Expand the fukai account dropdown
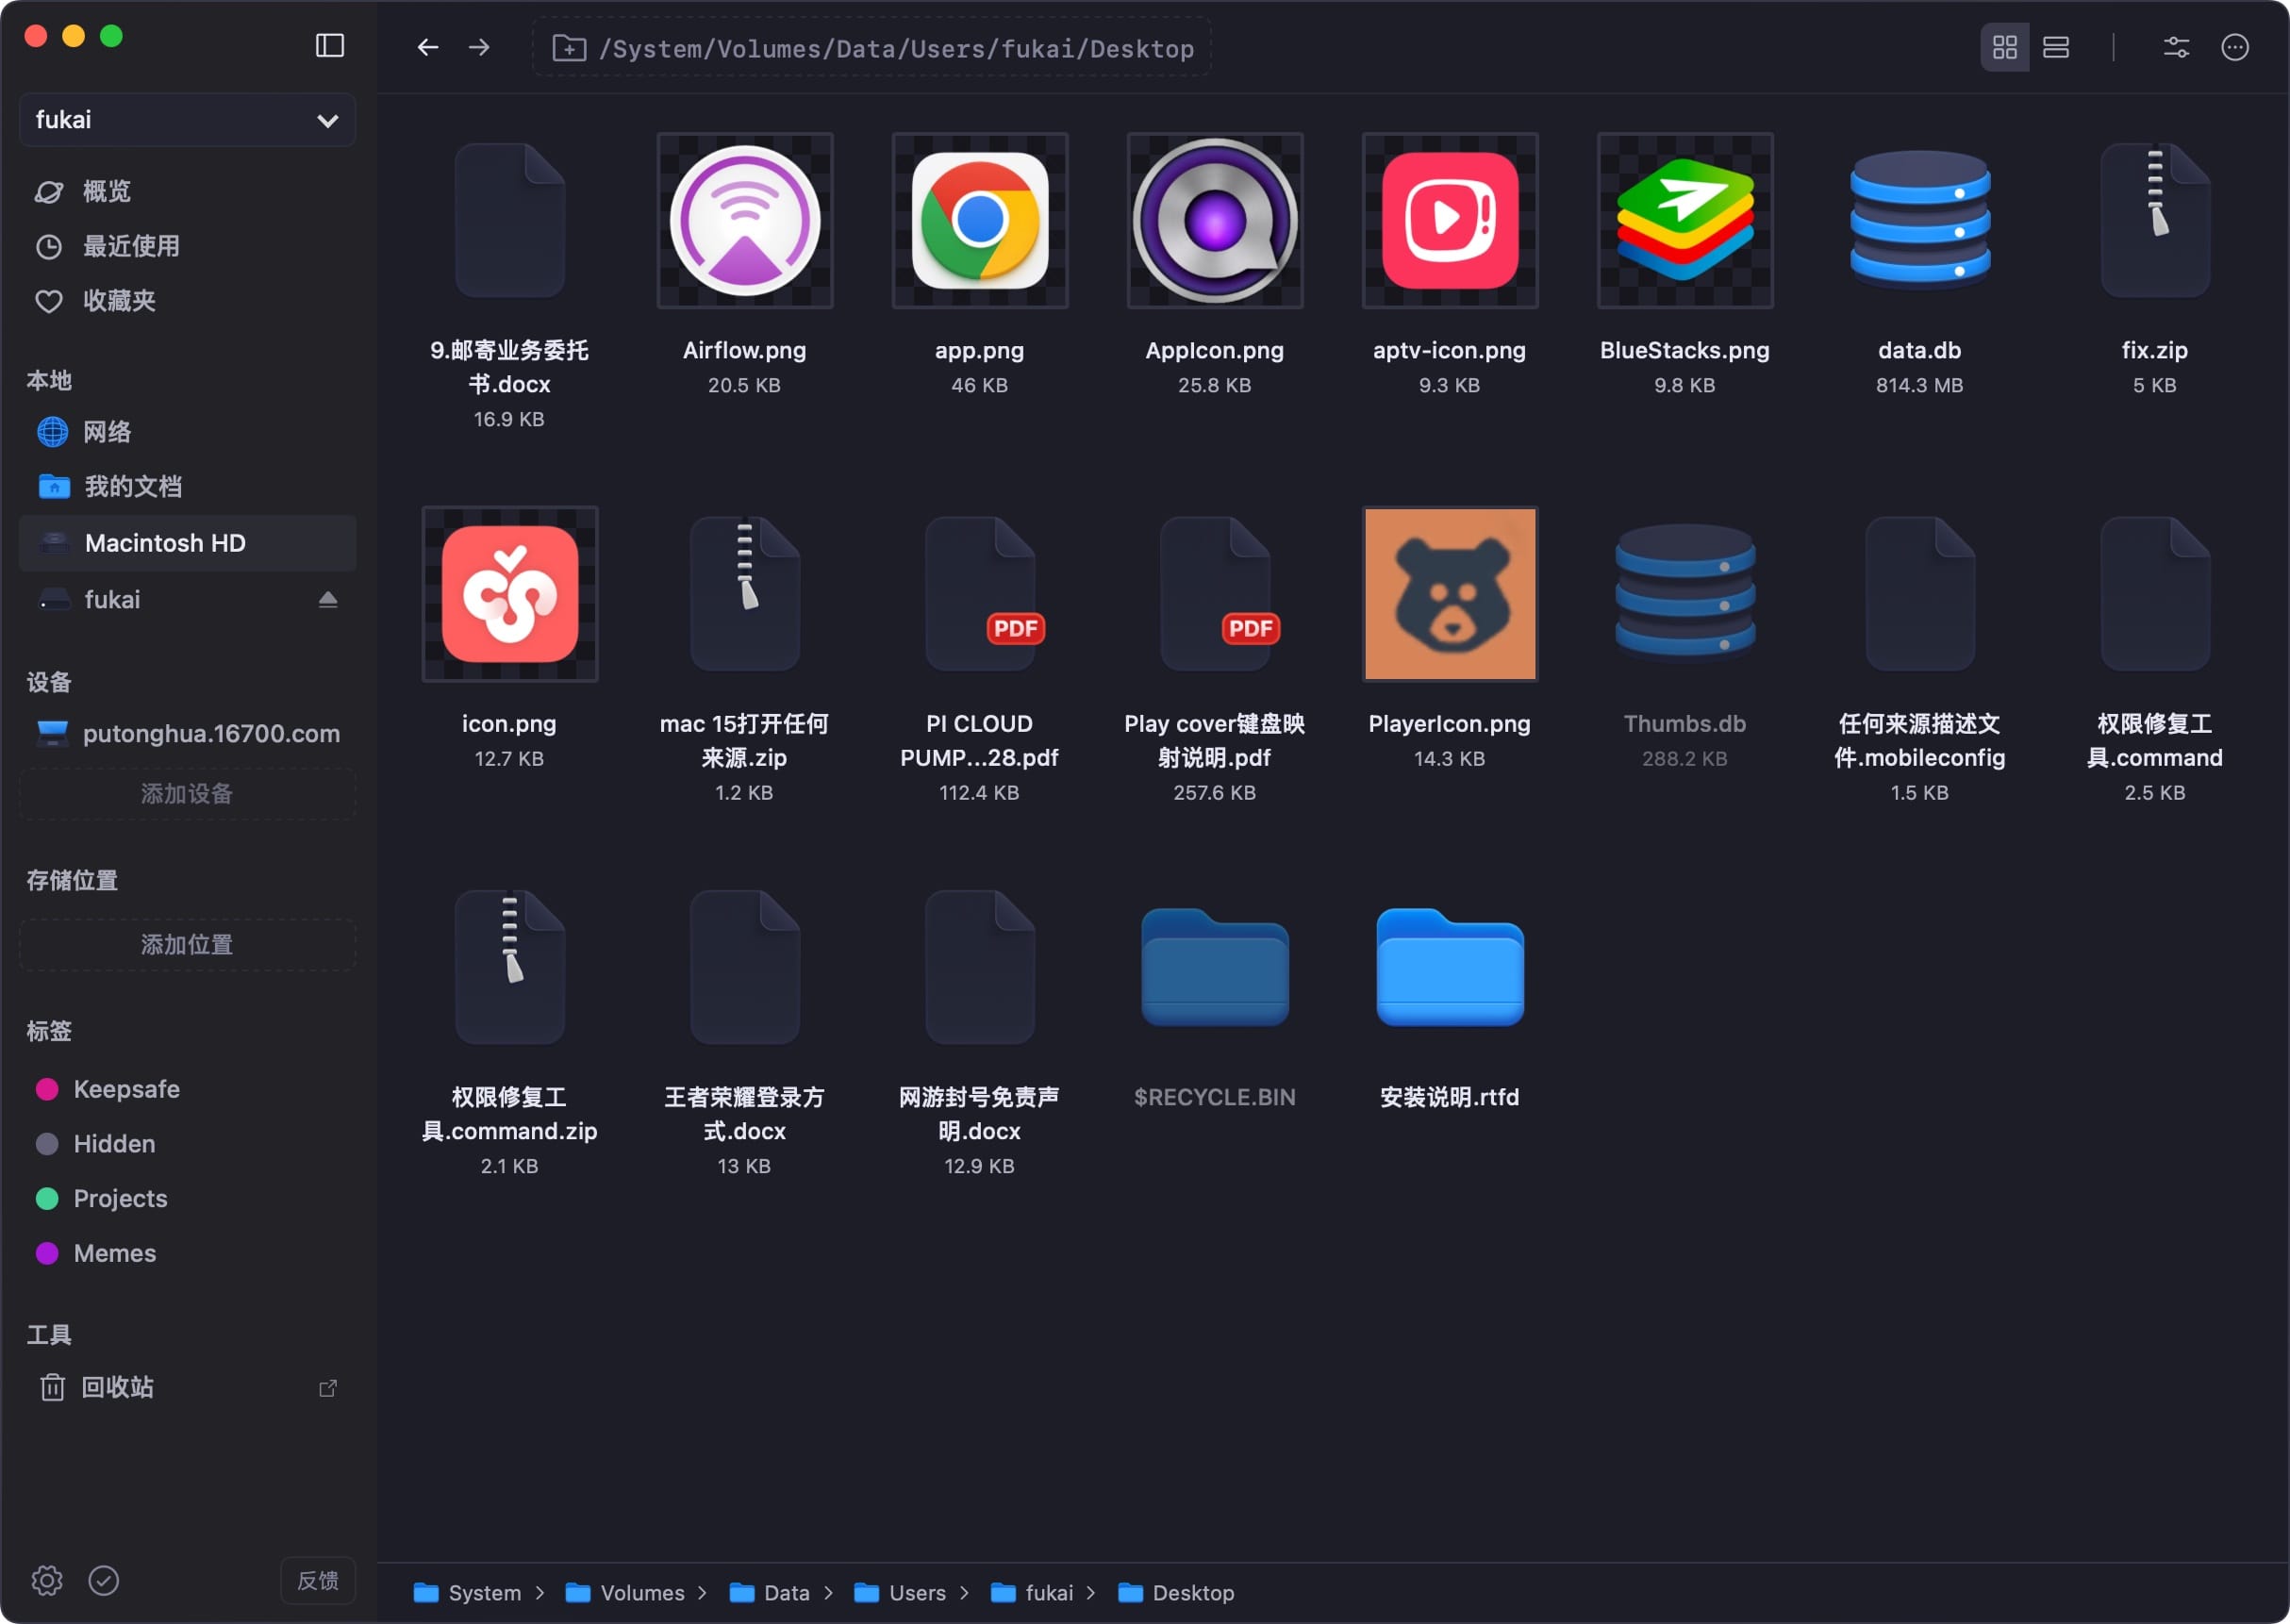 (187, 120)
